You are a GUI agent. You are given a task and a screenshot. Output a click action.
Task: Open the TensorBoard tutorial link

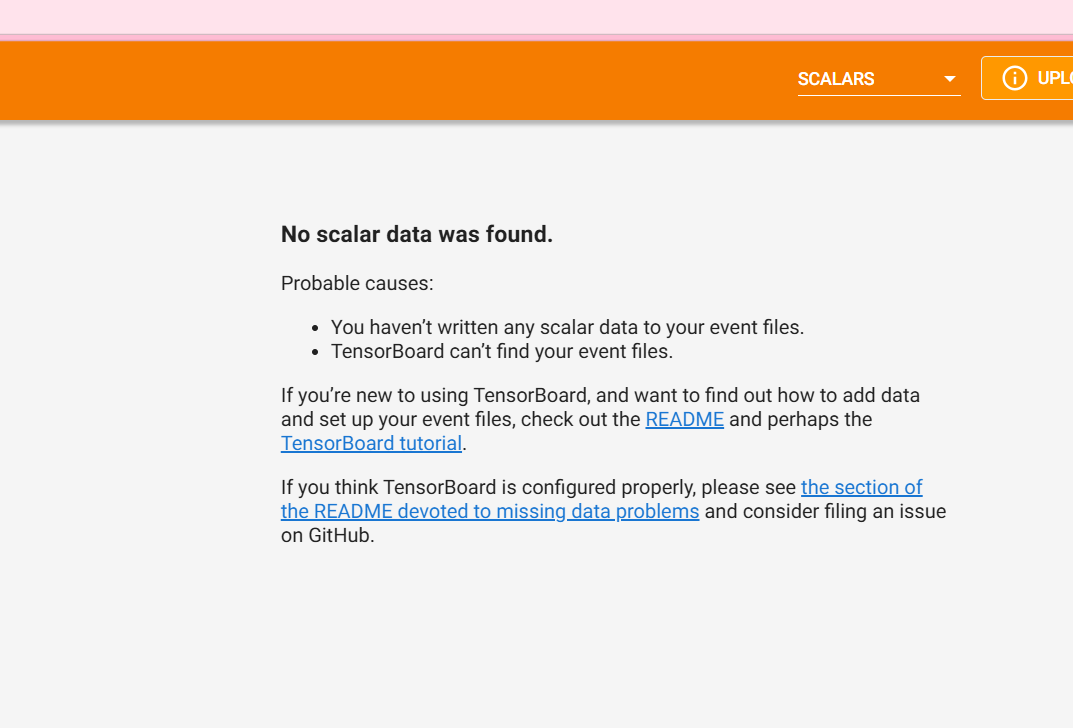click(372, 443)
